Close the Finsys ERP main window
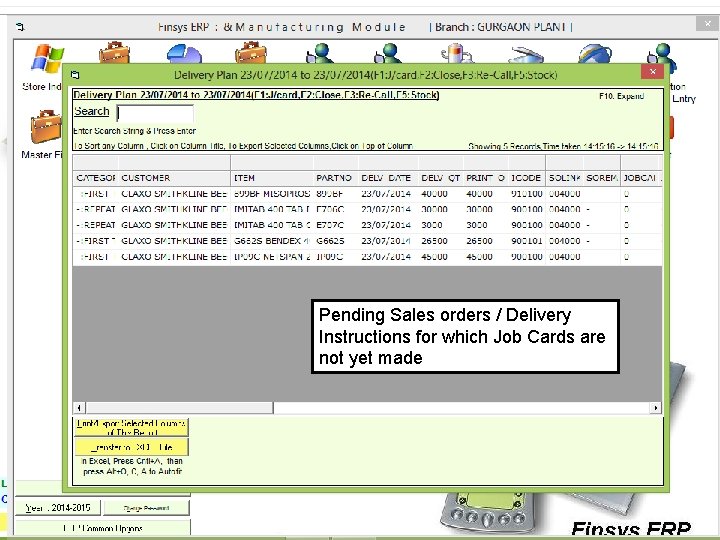The height and width of the screenshot is (540, 720). pos(707,23)
